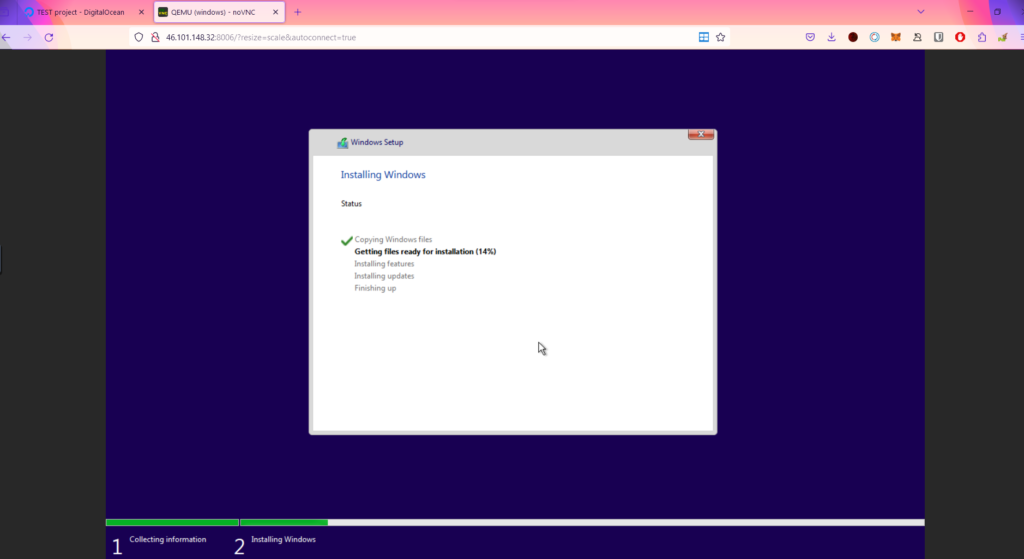Open the MetaMask fox extension
Viewport: 1024px width, 559px height.
(x=895, y=37)
